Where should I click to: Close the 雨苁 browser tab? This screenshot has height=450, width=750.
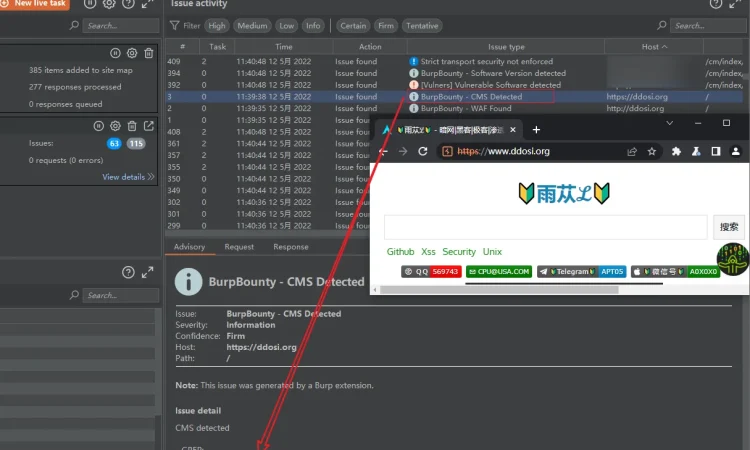click(513, 130)
